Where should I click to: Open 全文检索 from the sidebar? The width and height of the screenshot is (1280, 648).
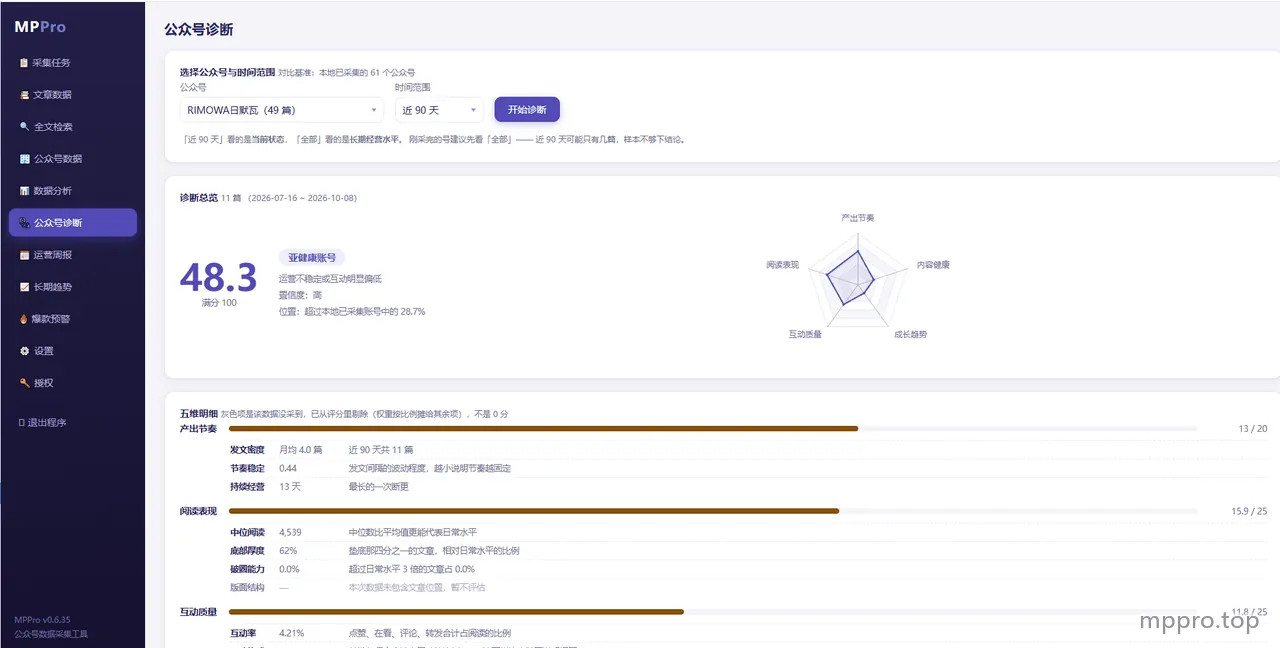point(72,127)
